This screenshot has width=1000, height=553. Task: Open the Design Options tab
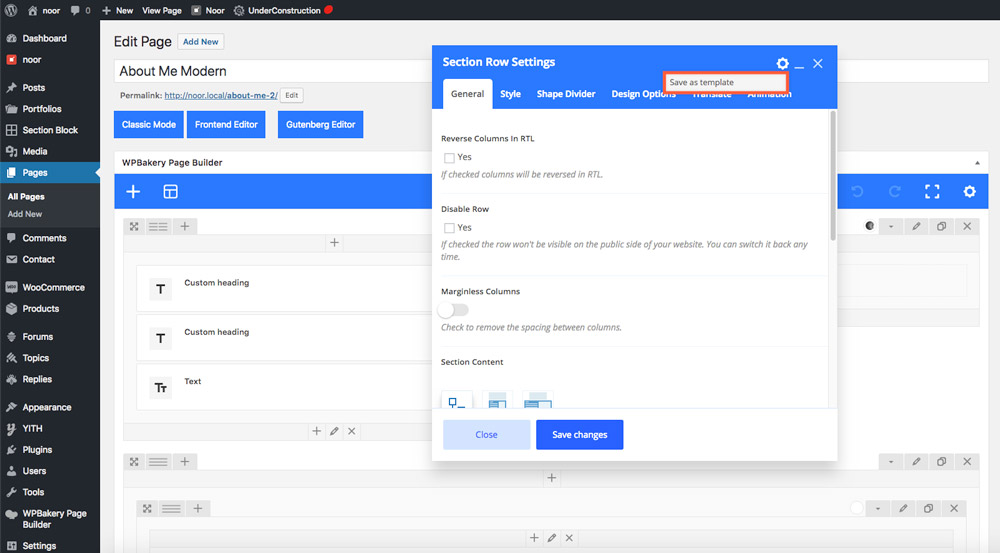643,94
